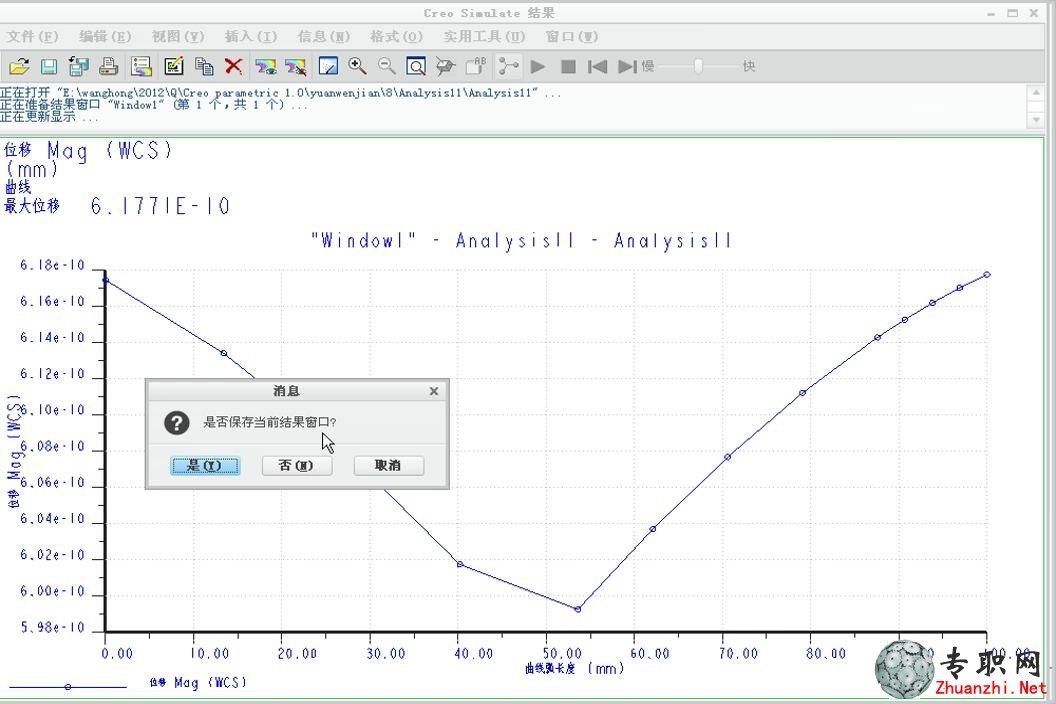Click the Y axis tick 6.18e-10
The height and width of the screenshot is (704, 1056).
click(x=53, y=265)
